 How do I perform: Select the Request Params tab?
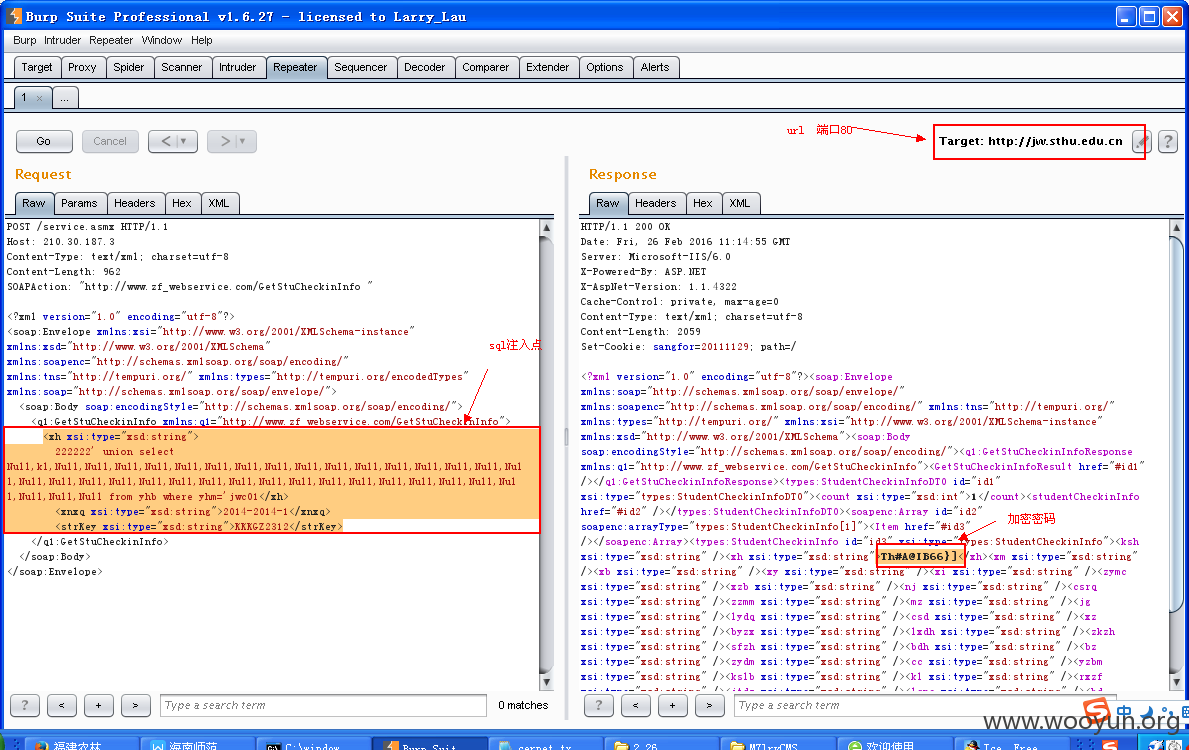(x=79, y=203)
